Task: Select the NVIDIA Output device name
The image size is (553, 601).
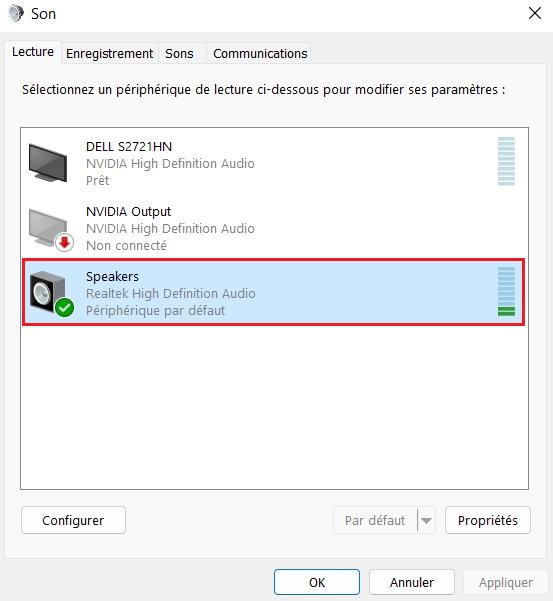Action: 128,212
